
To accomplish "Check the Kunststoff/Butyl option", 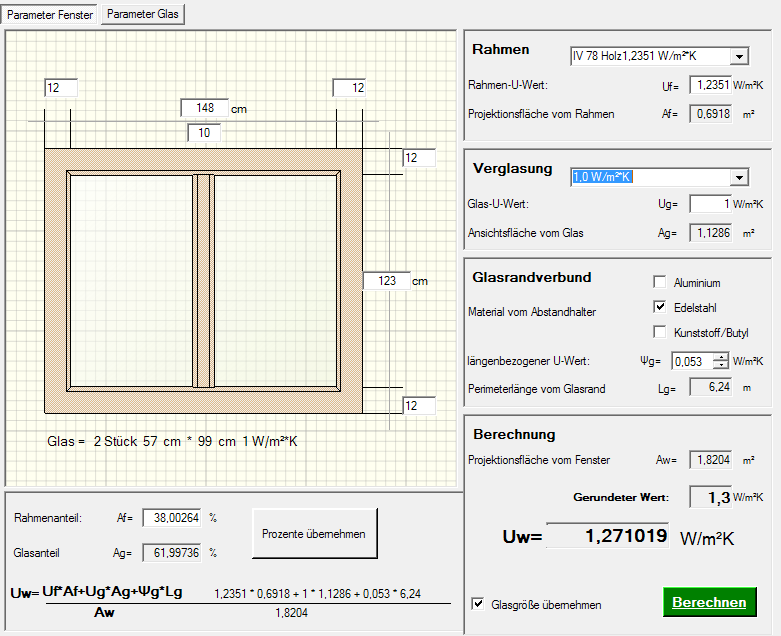I will 659,332.
